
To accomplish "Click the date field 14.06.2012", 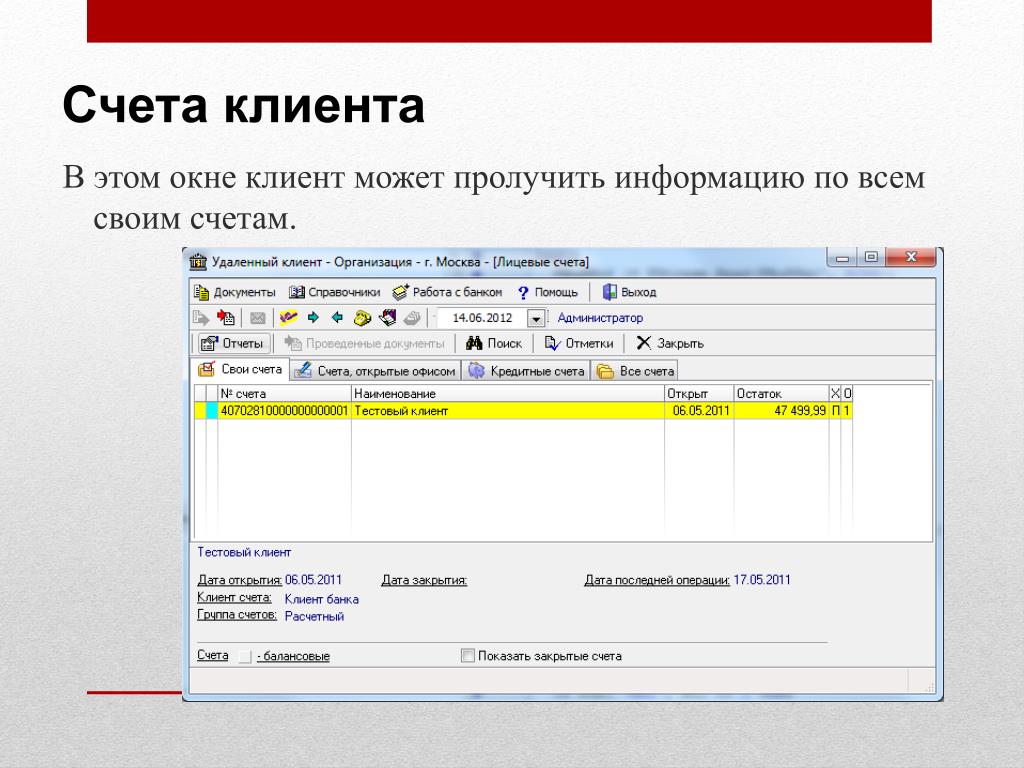I will point(482,318).
